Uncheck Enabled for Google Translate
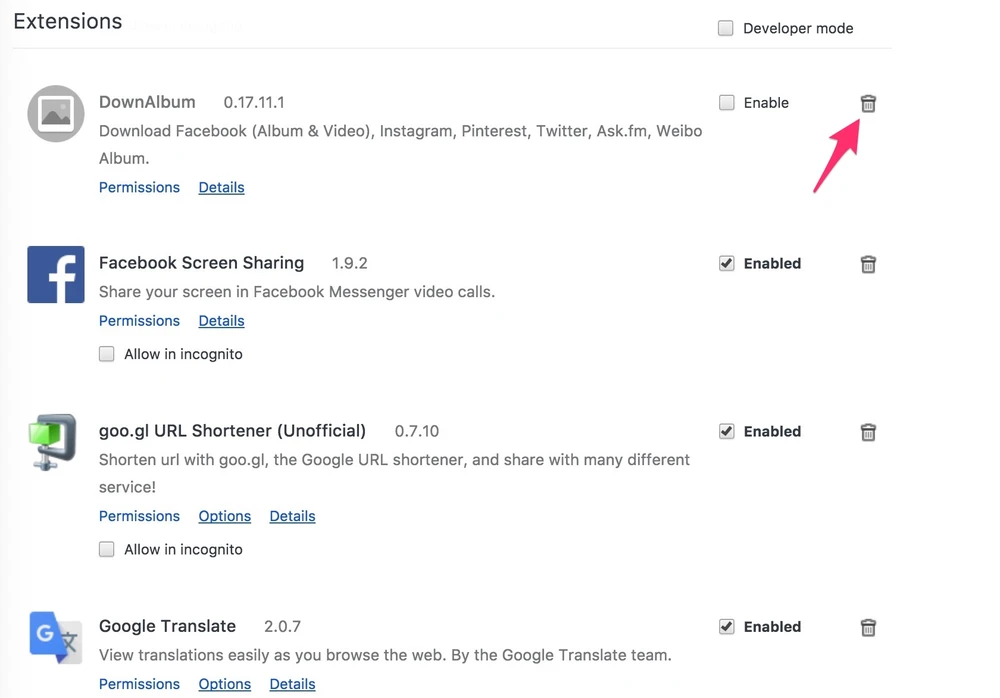 pyautogui.click(x=727, y=626)
